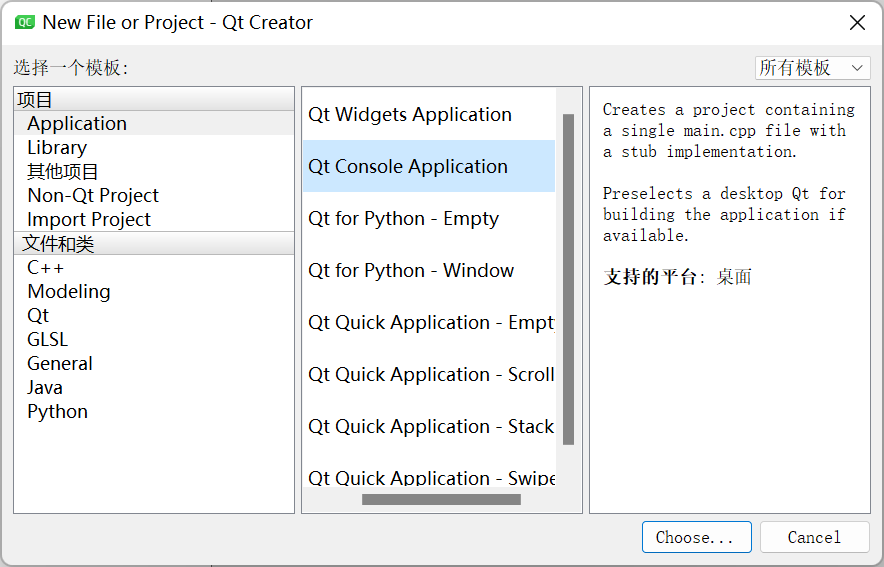The width and height of the screenshot is (884, 567).
Task: Pick the Import Project category
Action: (x=154, y=219)
